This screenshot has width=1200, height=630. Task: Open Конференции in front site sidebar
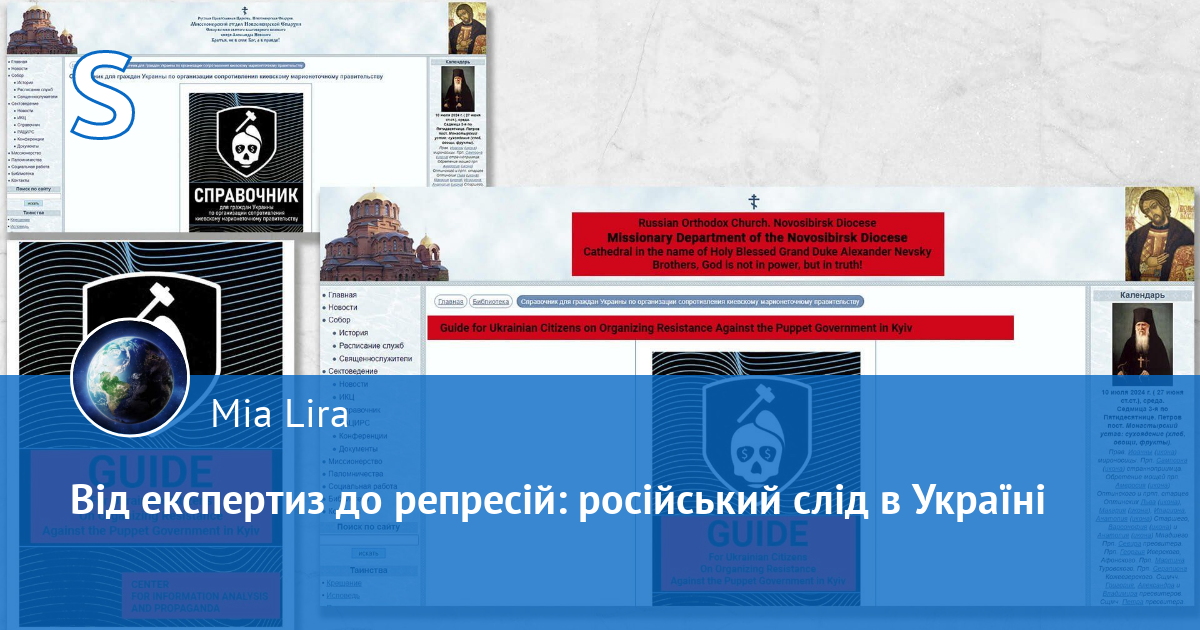[363, 436]
